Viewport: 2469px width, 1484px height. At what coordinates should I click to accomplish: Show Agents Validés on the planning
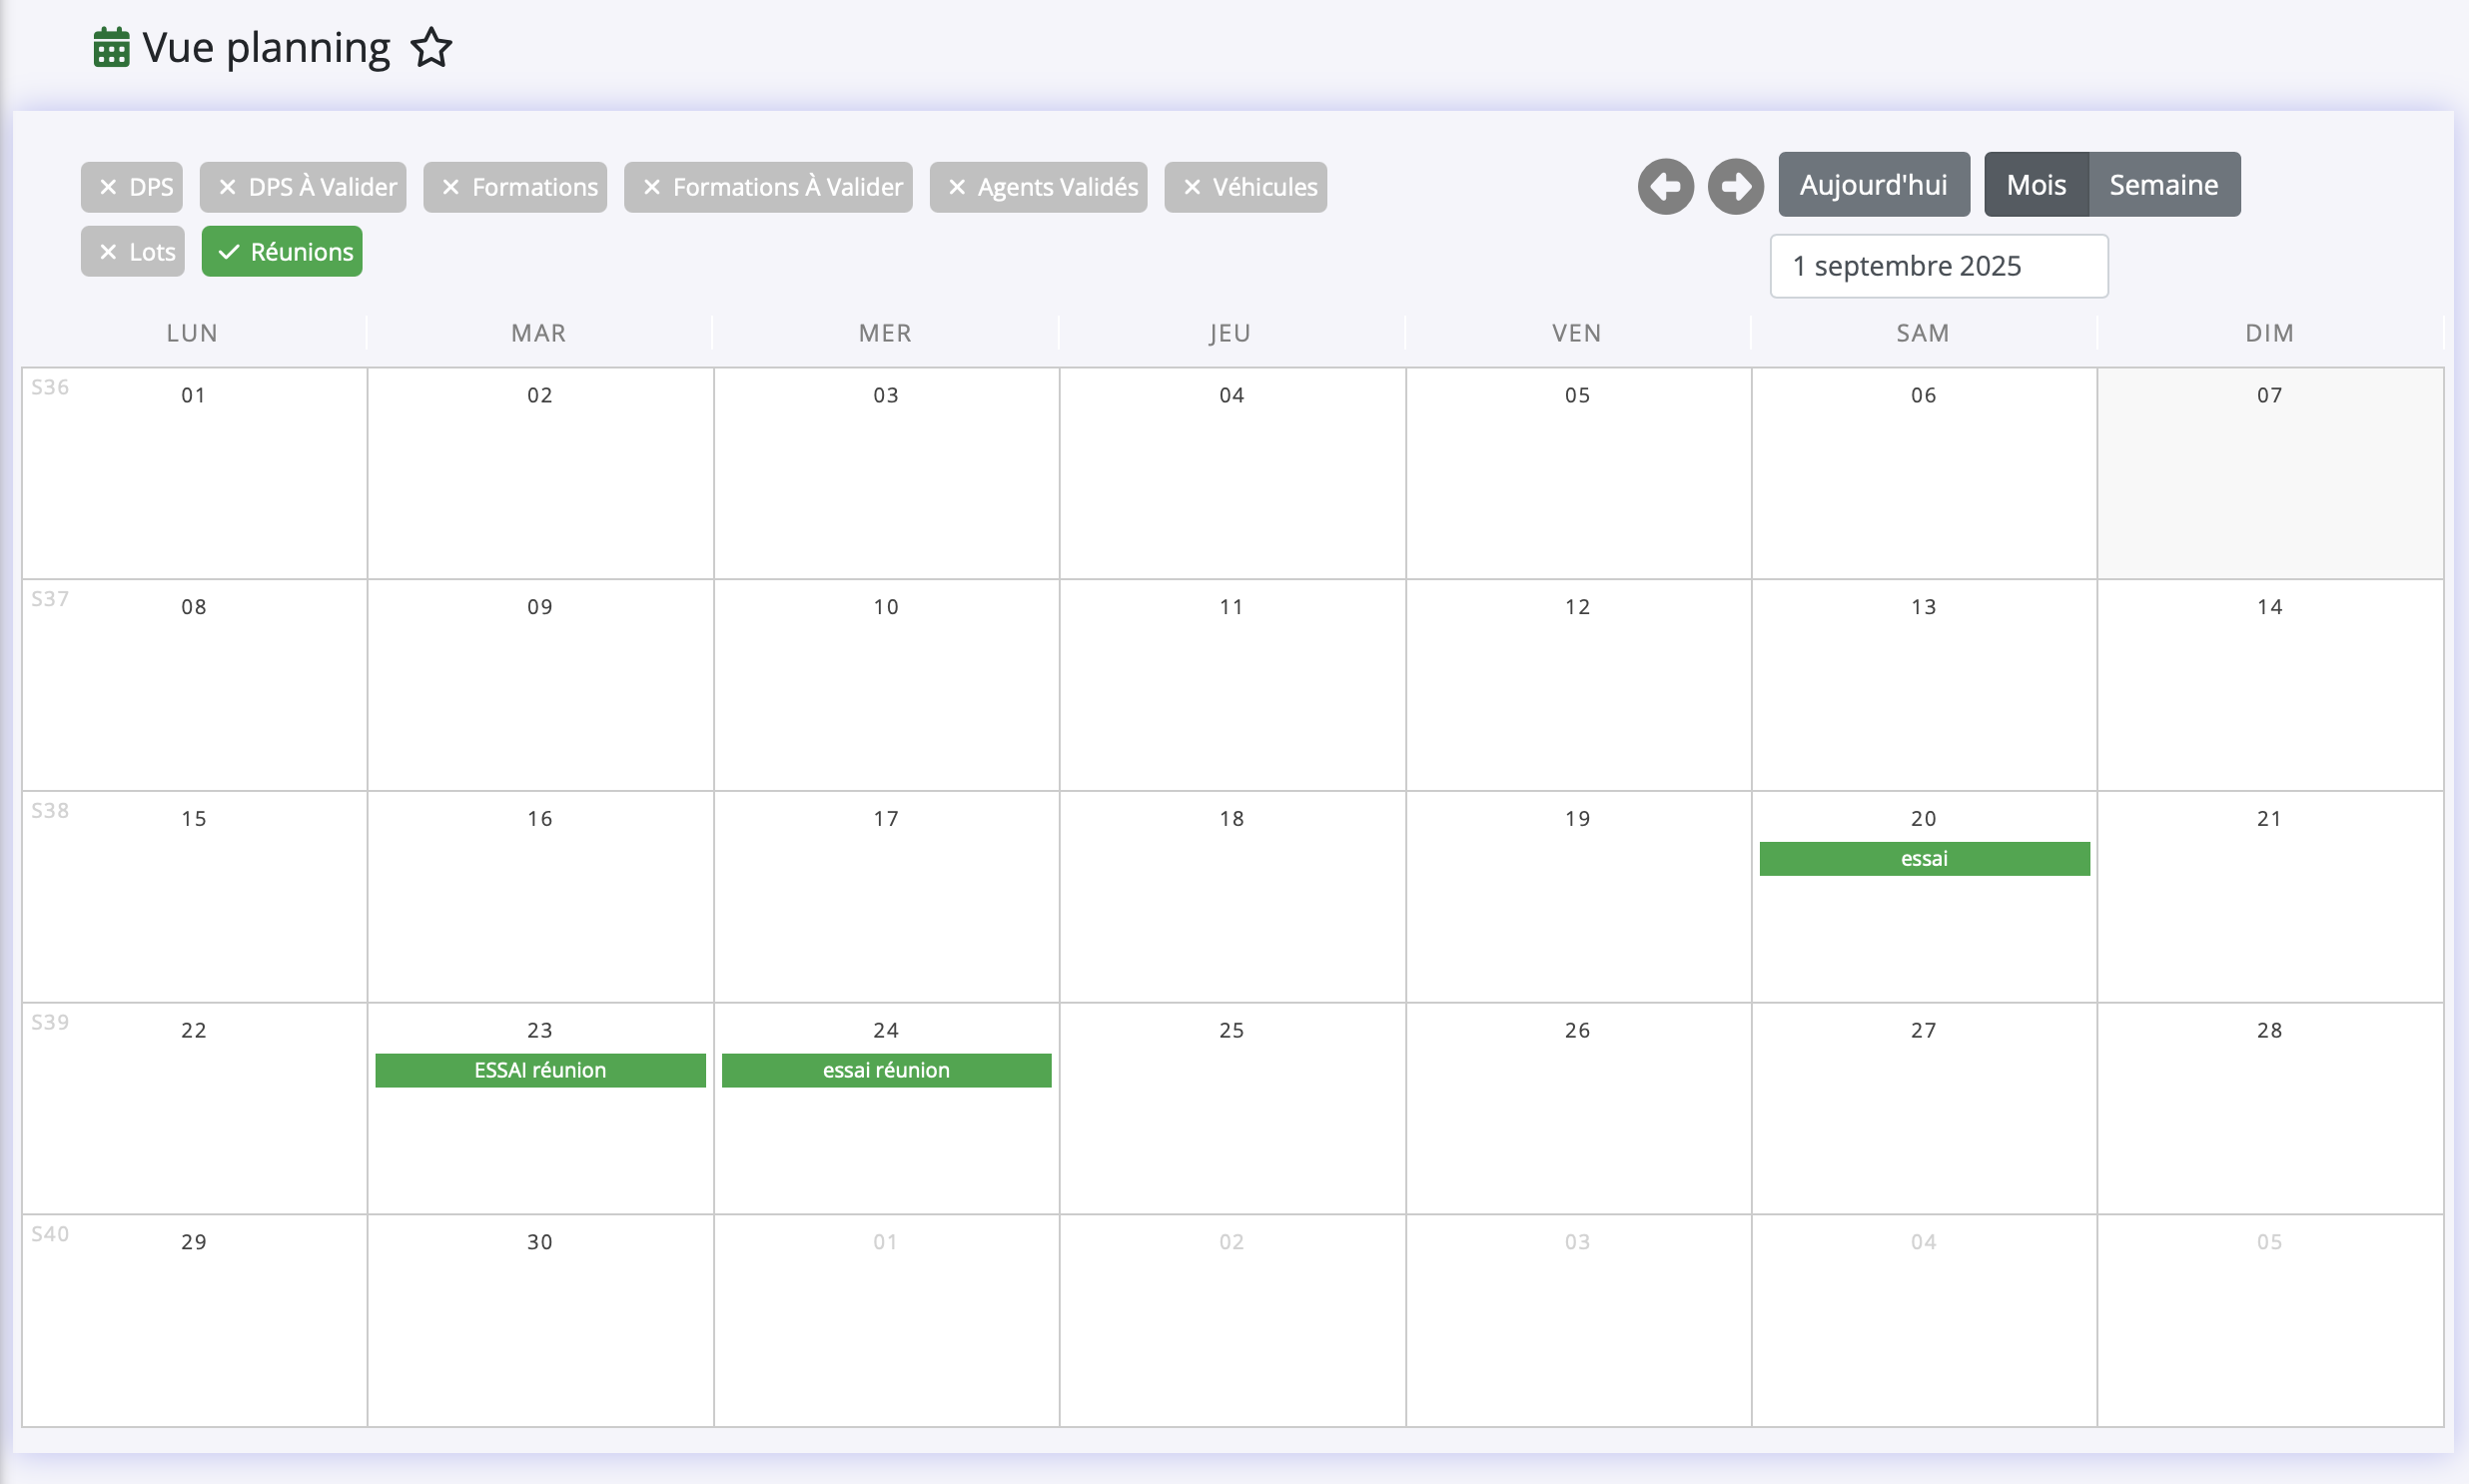coord(1038,187)
